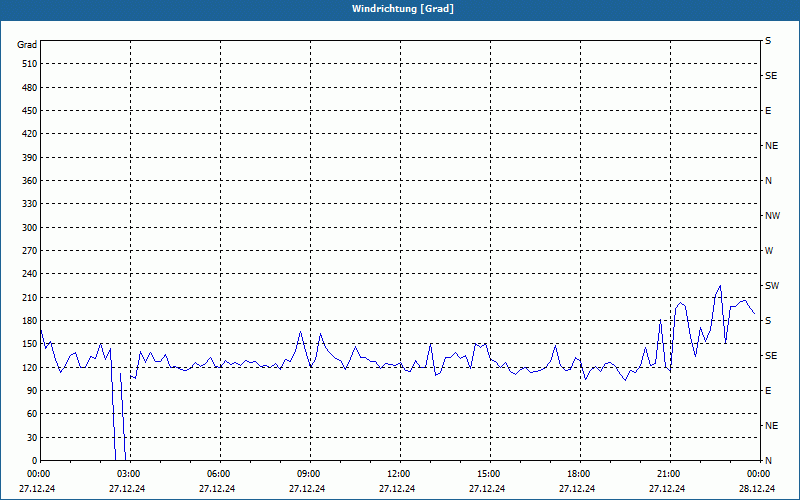Click the W compass direction label
The image size is (800, 500).
click(769, 251)
